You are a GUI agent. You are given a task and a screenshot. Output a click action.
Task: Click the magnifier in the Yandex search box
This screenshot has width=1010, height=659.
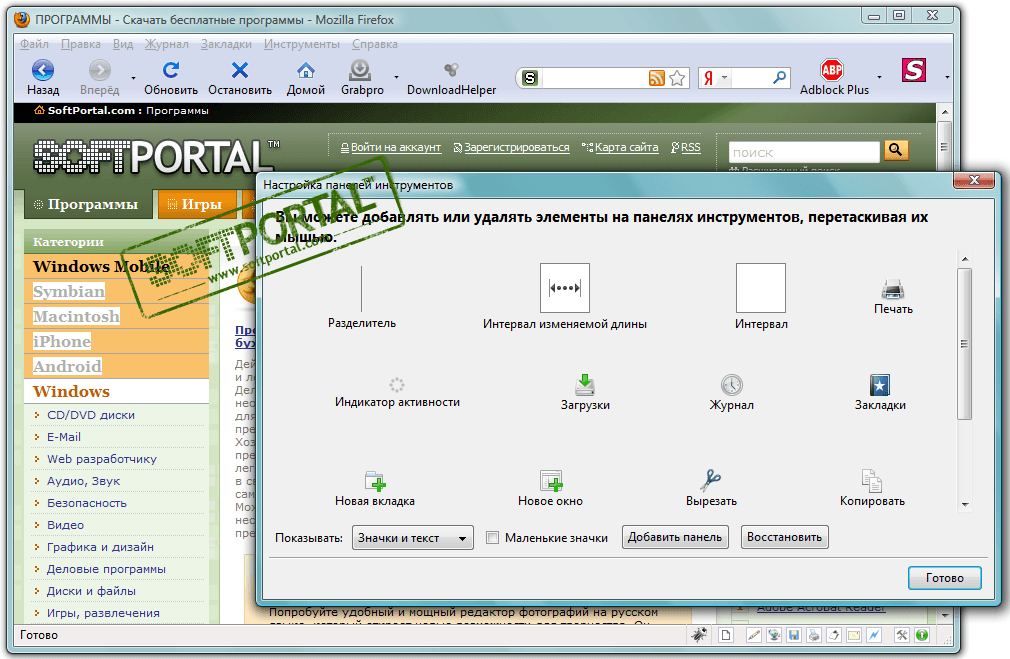pyautogui.click(x=779, y=78)
